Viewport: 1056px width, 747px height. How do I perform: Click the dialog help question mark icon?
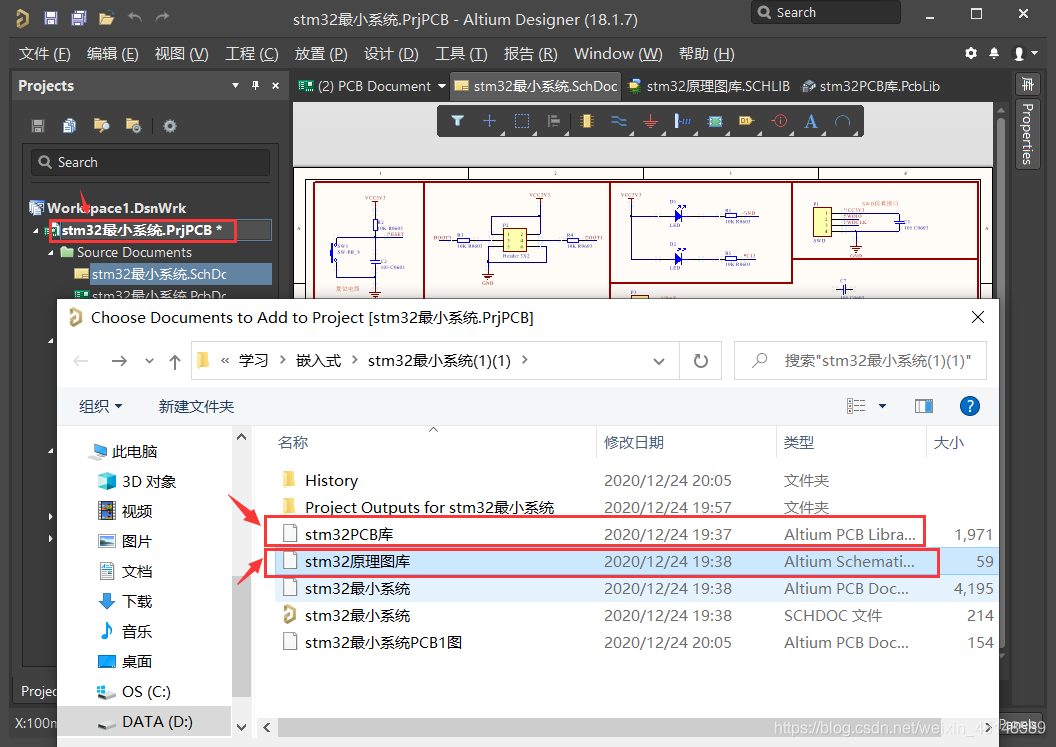[969, 406]
